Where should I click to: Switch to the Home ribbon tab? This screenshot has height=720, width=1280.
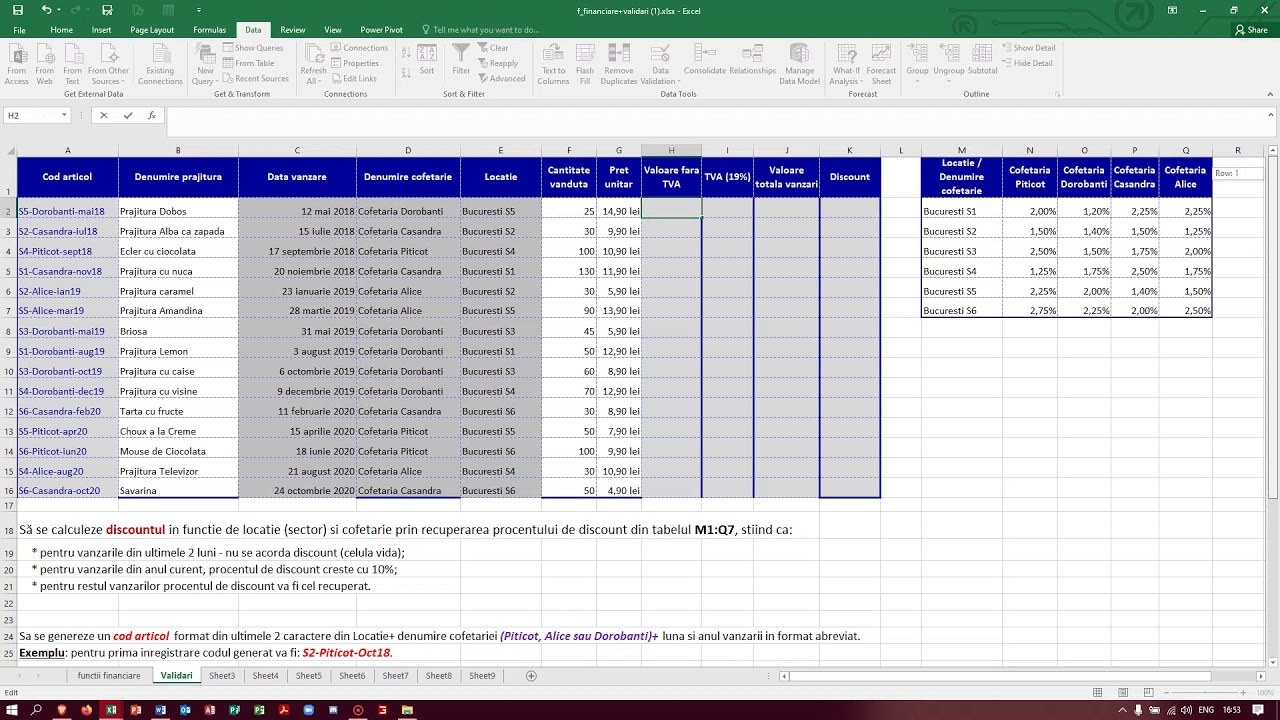(x=62, y=30)
